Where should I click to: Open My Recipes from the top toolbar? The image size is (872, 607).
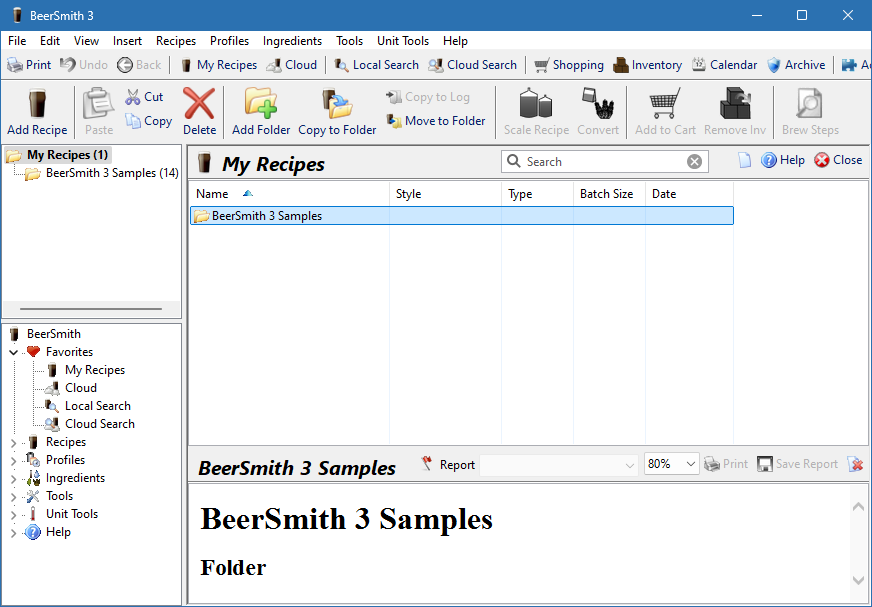(x=219, y=65)
